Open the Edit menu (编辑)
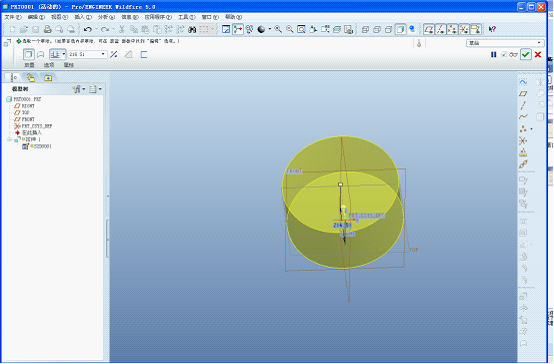 point(36,17)
